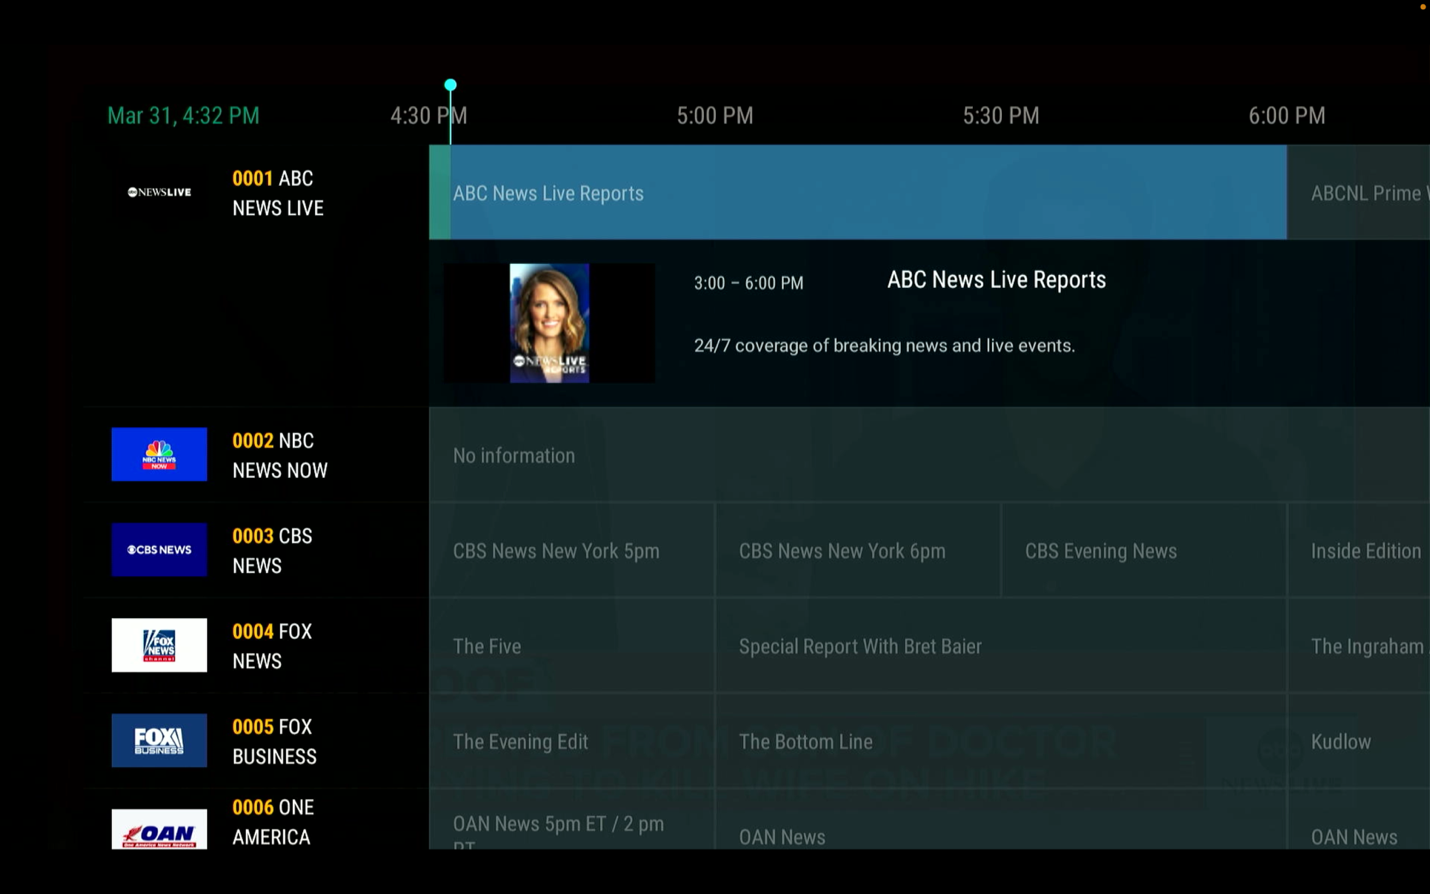Click the 24/7 coverage description text
This screenshot has height=894, width=1430.
tap(885, 346)
